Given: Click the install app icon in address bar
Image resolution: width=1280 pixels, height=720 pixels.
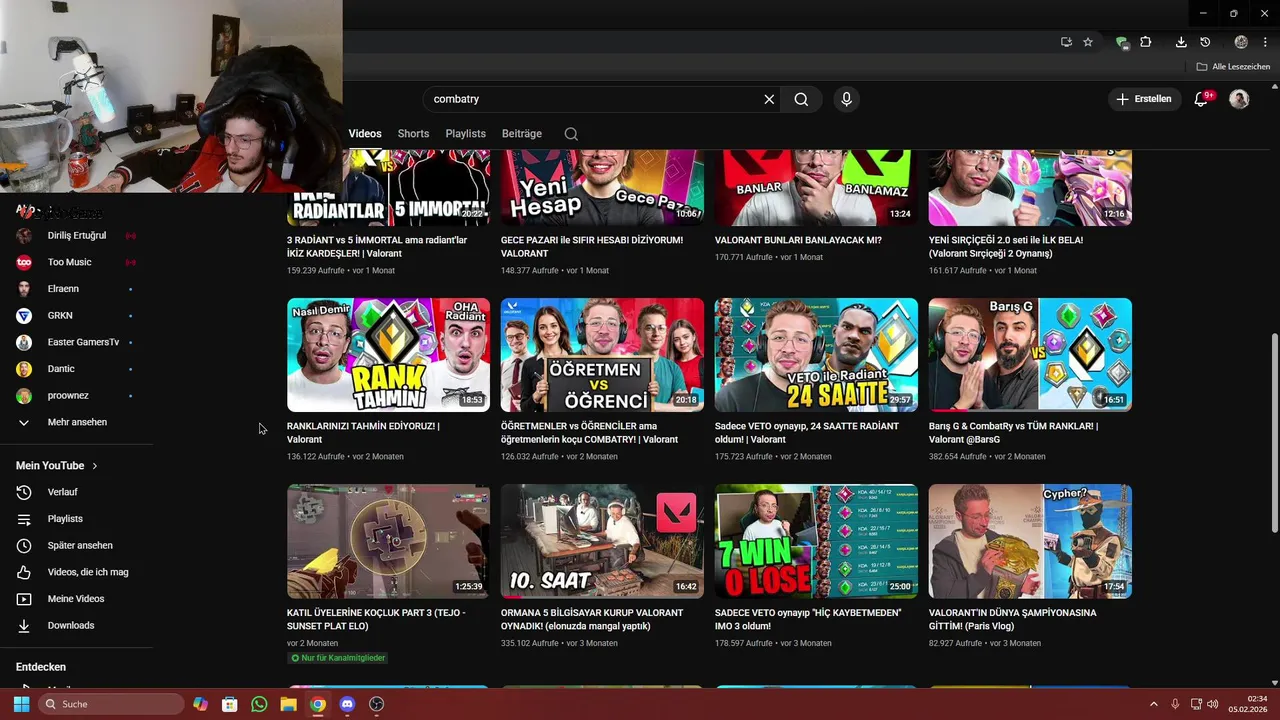Looking at the screenshot, I should 1066,42.
